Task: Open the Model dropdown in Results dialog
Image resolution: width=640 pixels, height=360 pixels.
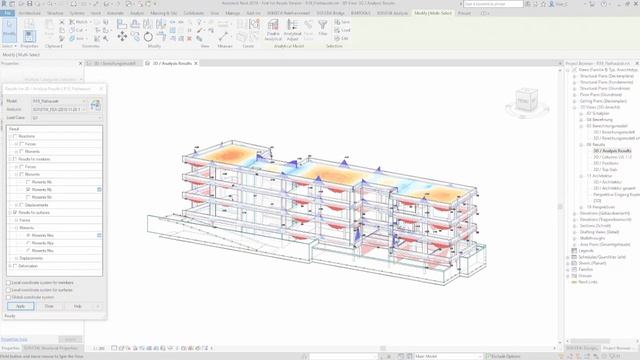Action: click(x=60, y=101)
